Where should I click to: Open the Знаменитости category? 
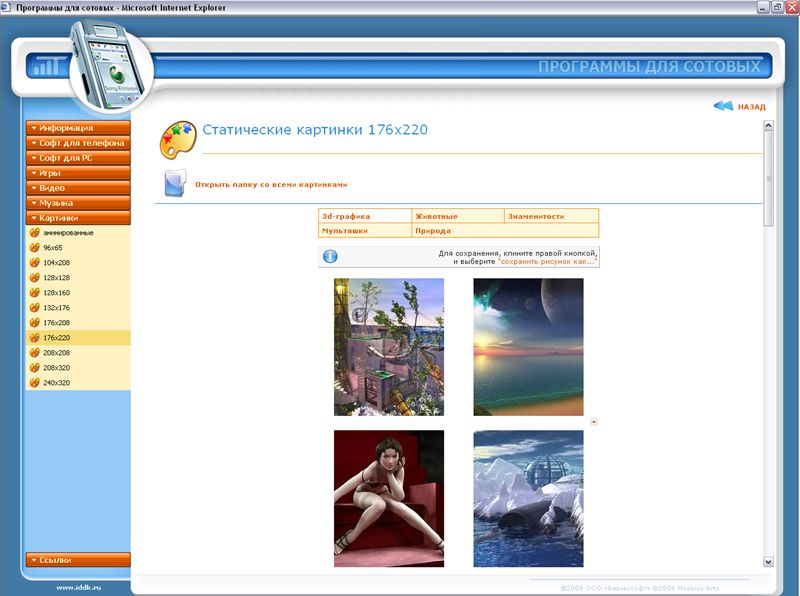[x=536, y=216]
